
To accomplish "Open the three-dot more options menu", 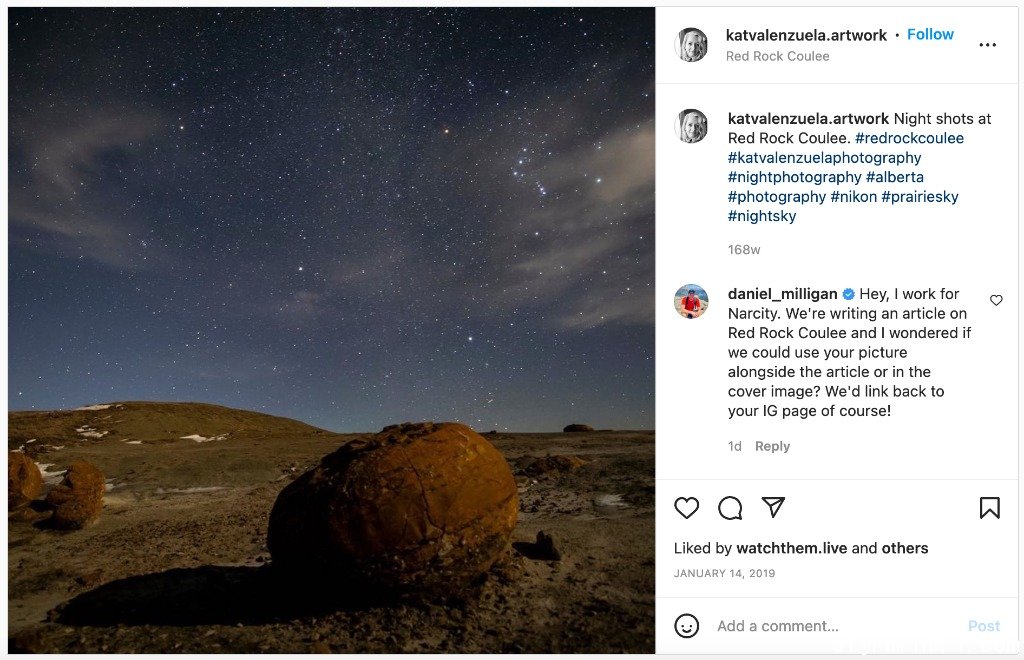I will (987, 45).
